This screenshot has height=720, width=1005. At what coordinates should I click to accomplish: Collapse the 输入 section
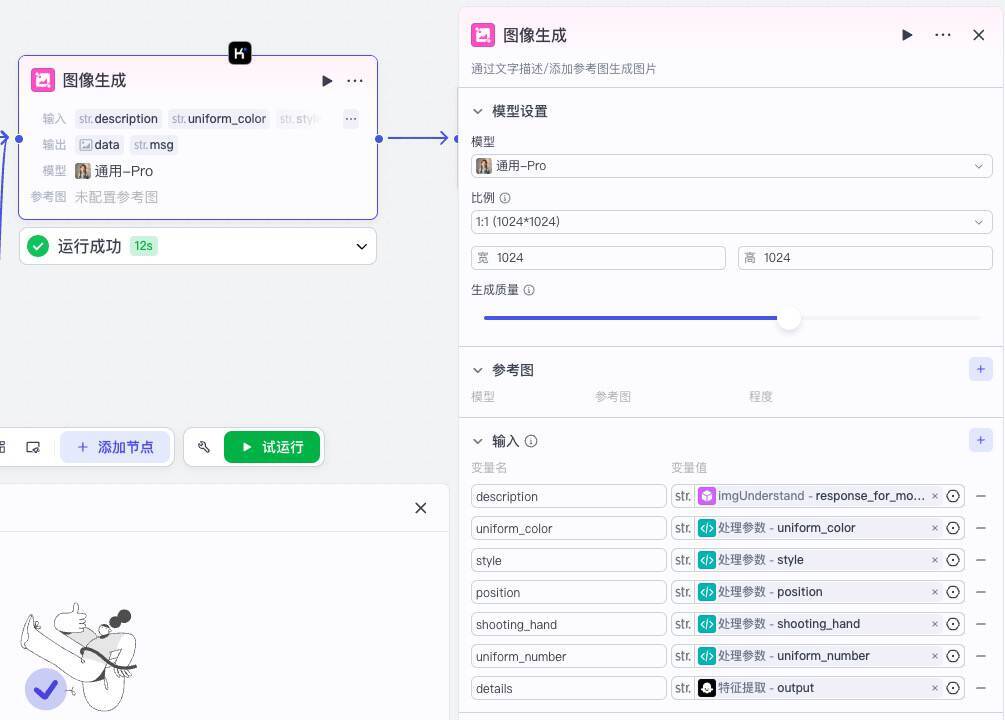[x=478, y=441]
